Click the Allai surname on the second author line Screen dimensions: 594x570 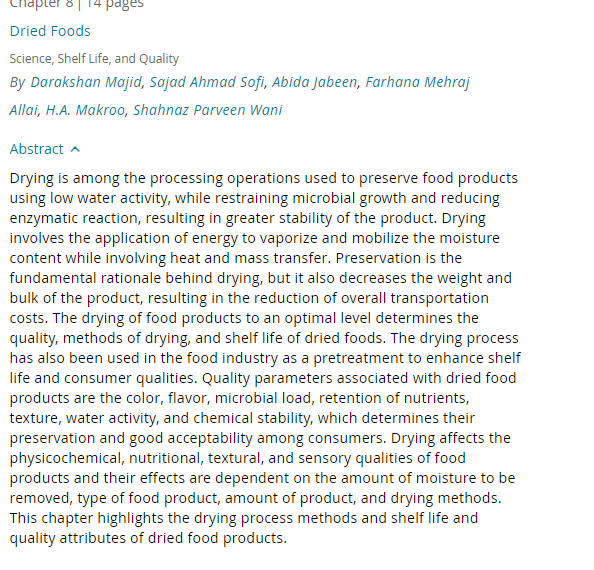click(x=23, y=110)
